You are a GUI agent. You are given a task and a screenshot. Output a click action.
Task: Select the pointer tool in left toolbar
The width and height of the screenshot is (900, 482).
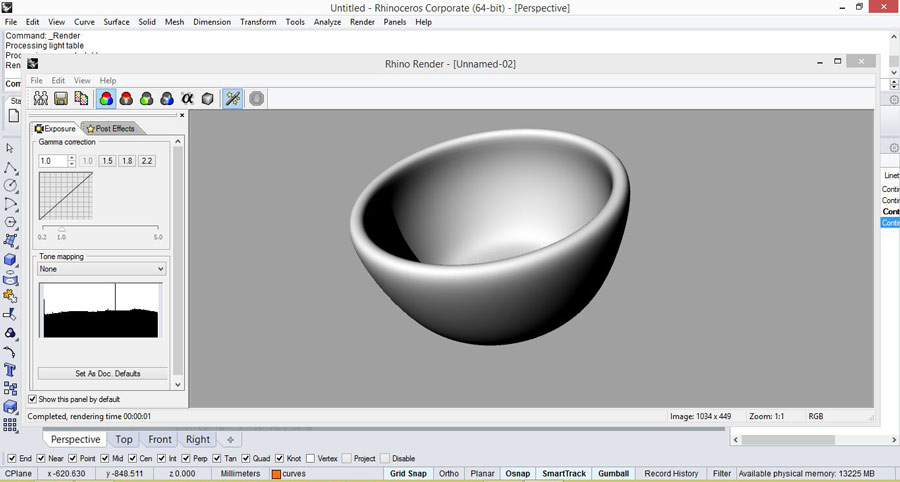[x=10, y=149]
